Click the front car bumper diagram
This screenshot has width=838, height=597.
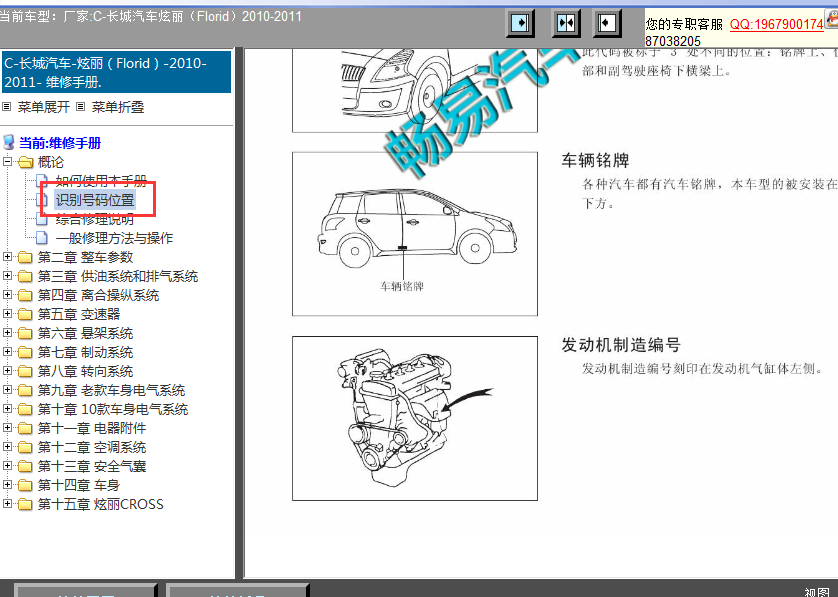(x=415, y=90)
